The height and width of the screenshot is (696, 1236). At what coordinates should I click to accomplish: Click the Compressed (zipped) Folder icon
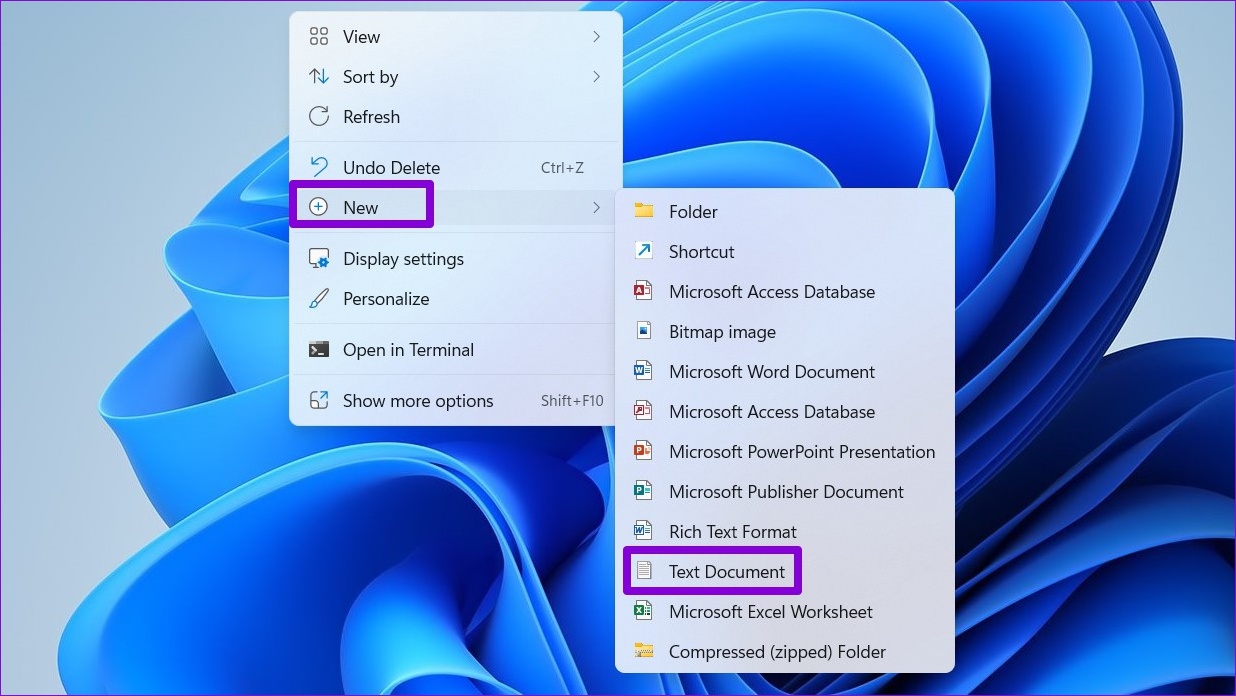tap(644, 651)
